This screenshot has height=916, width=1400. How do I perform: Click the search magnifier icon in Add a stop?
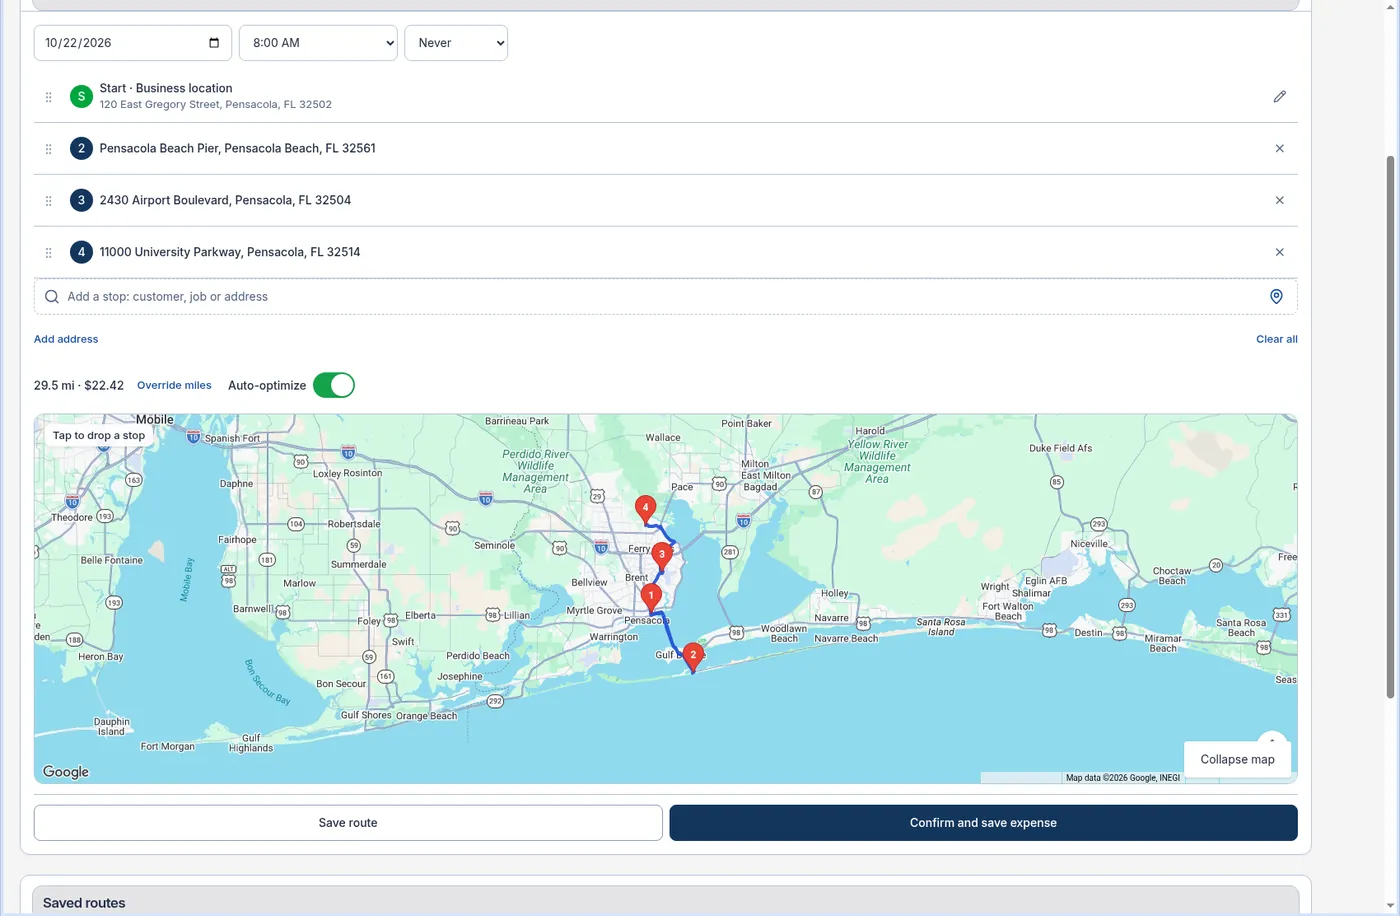pos(52,297)
